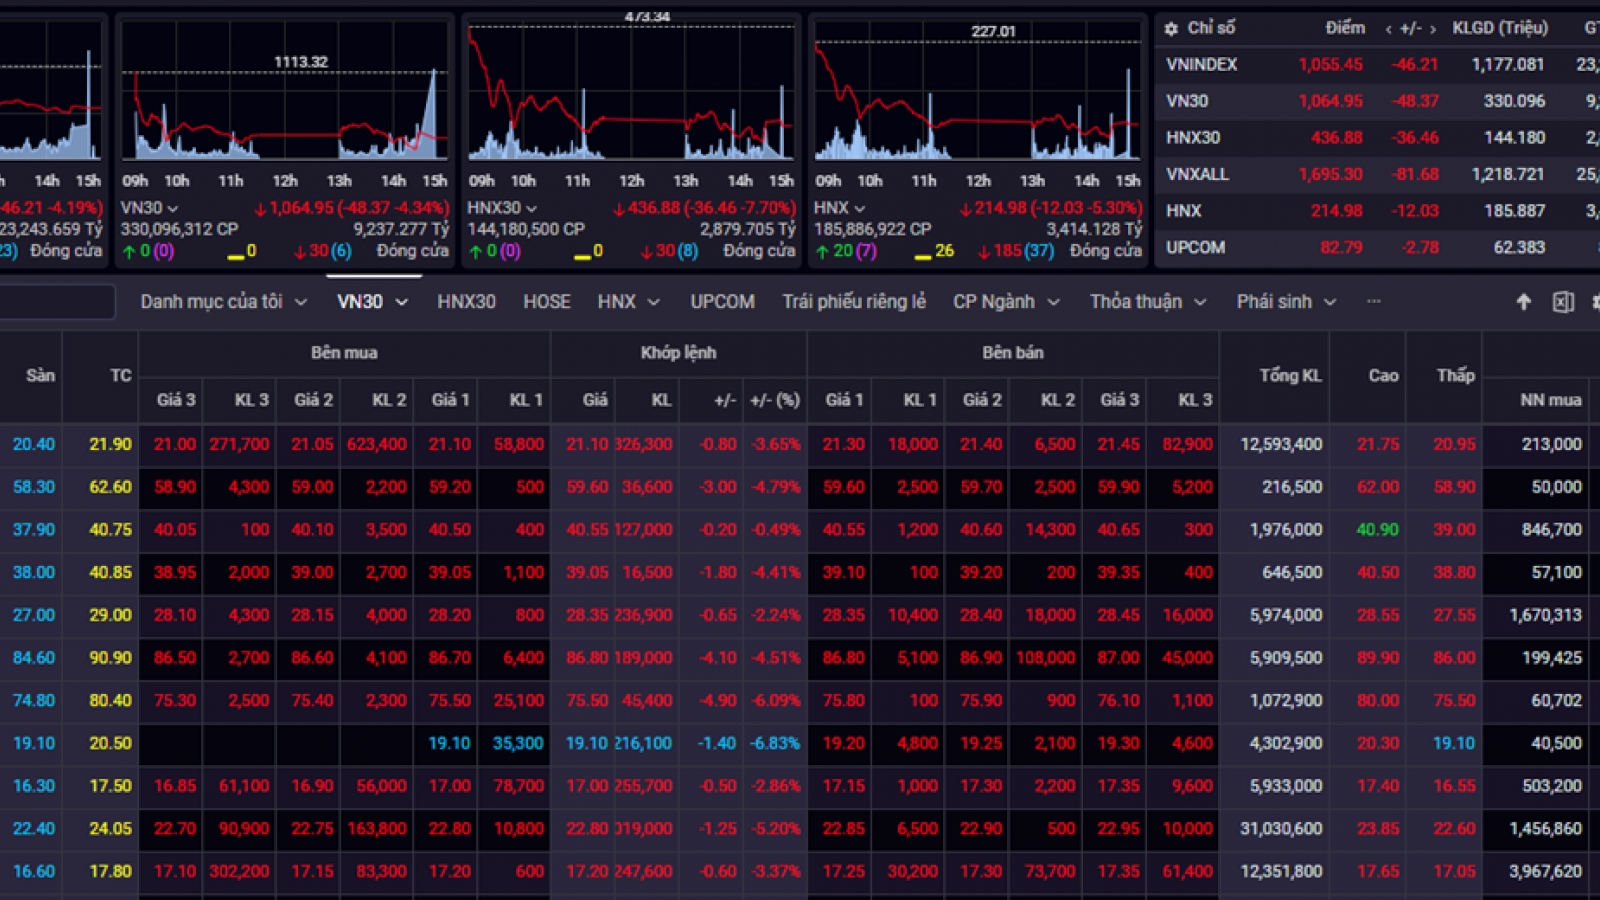Click high price 40.90 green cell
The height and width of the screenshot is (900, 1600).
tap(1378, 530)
